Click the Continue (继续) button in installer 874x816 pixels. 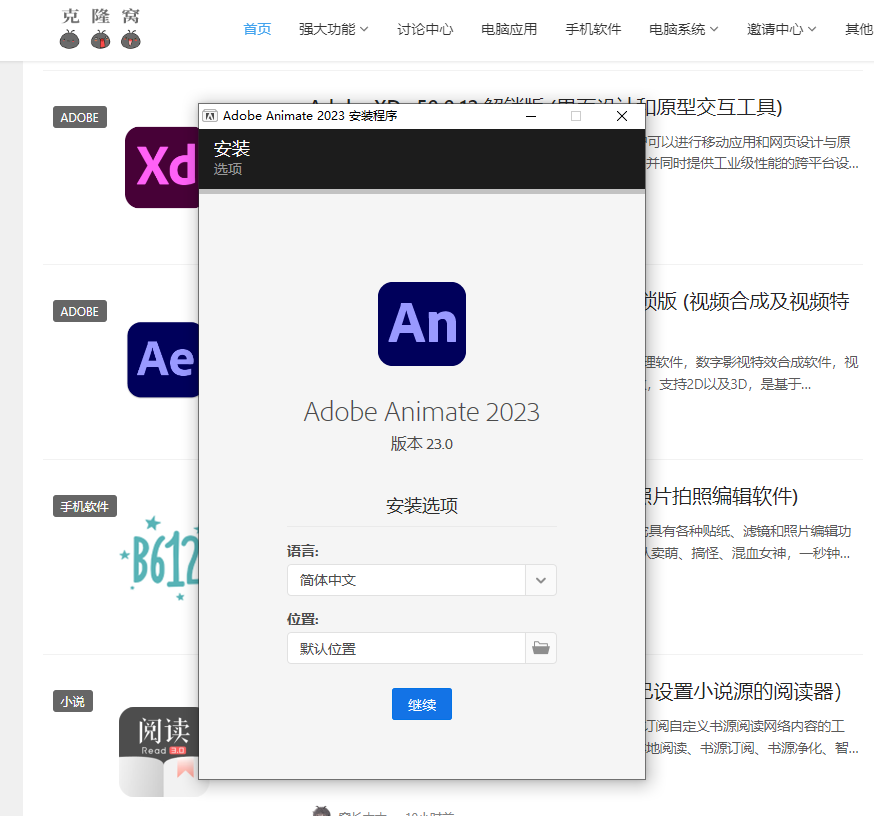click(x=421, y=704)
